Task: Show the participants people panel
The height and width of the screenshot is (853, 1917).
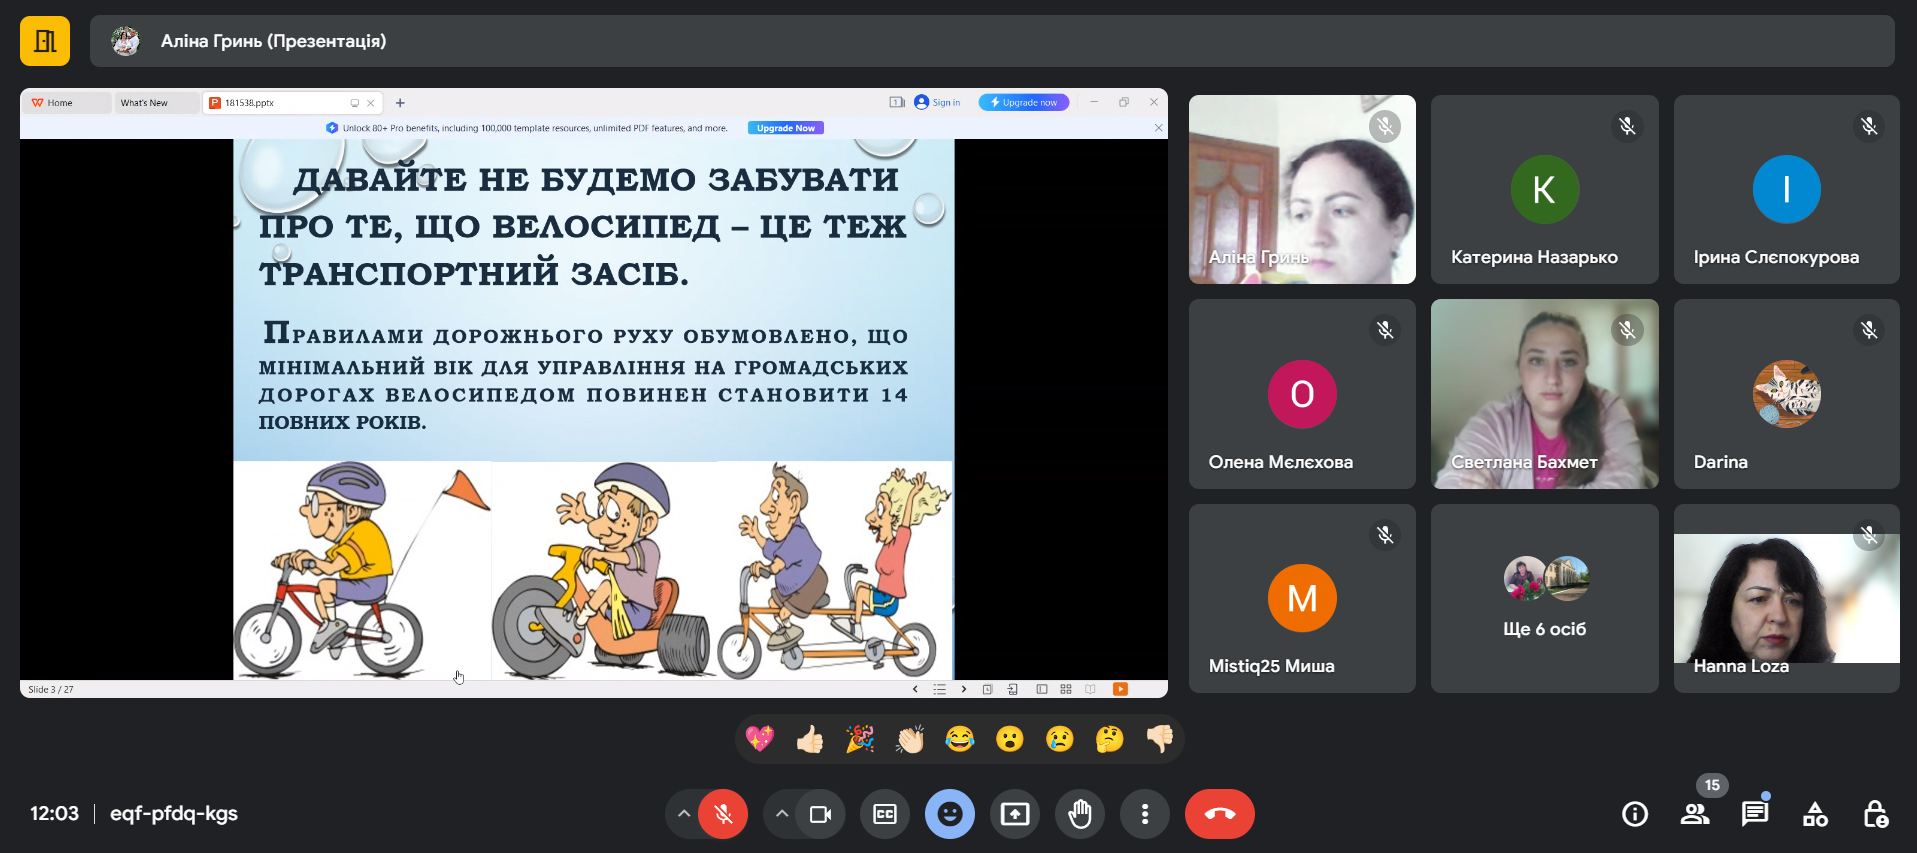Action: coord(1695,814)
